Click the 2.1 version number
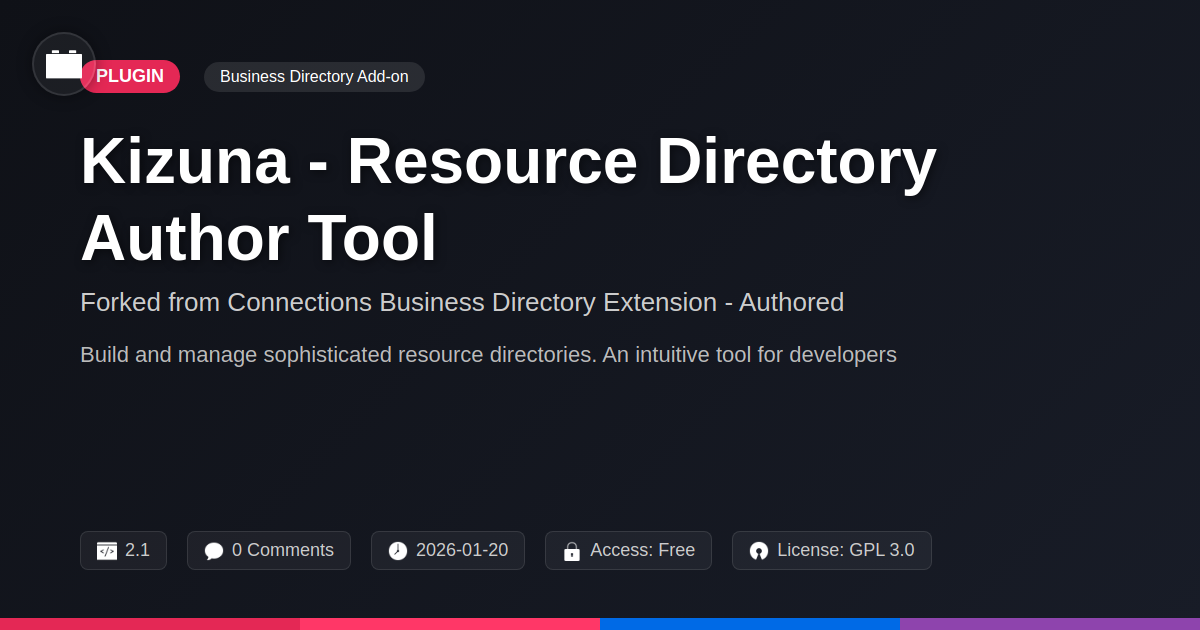 tap(137, 550)
